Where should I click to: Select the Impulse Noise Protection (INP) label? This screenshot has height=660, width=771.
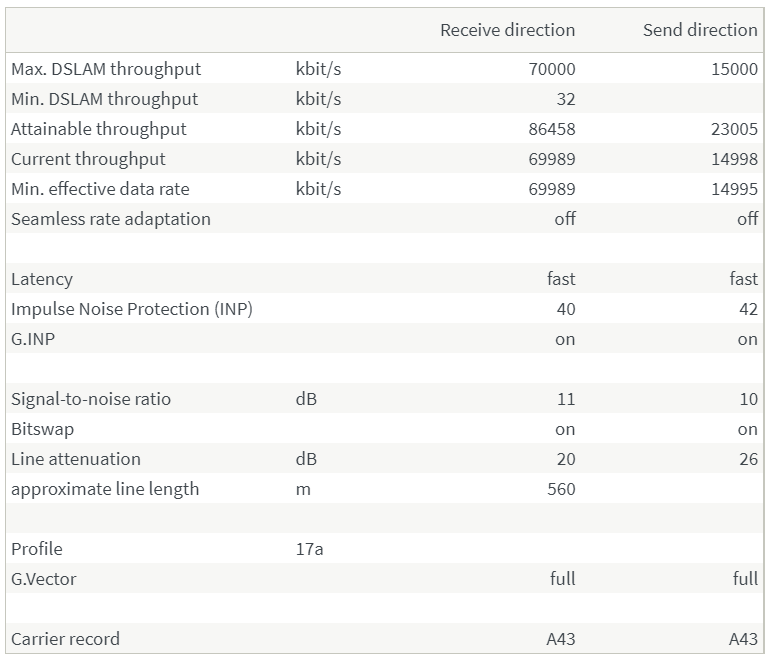coord(132,309)
